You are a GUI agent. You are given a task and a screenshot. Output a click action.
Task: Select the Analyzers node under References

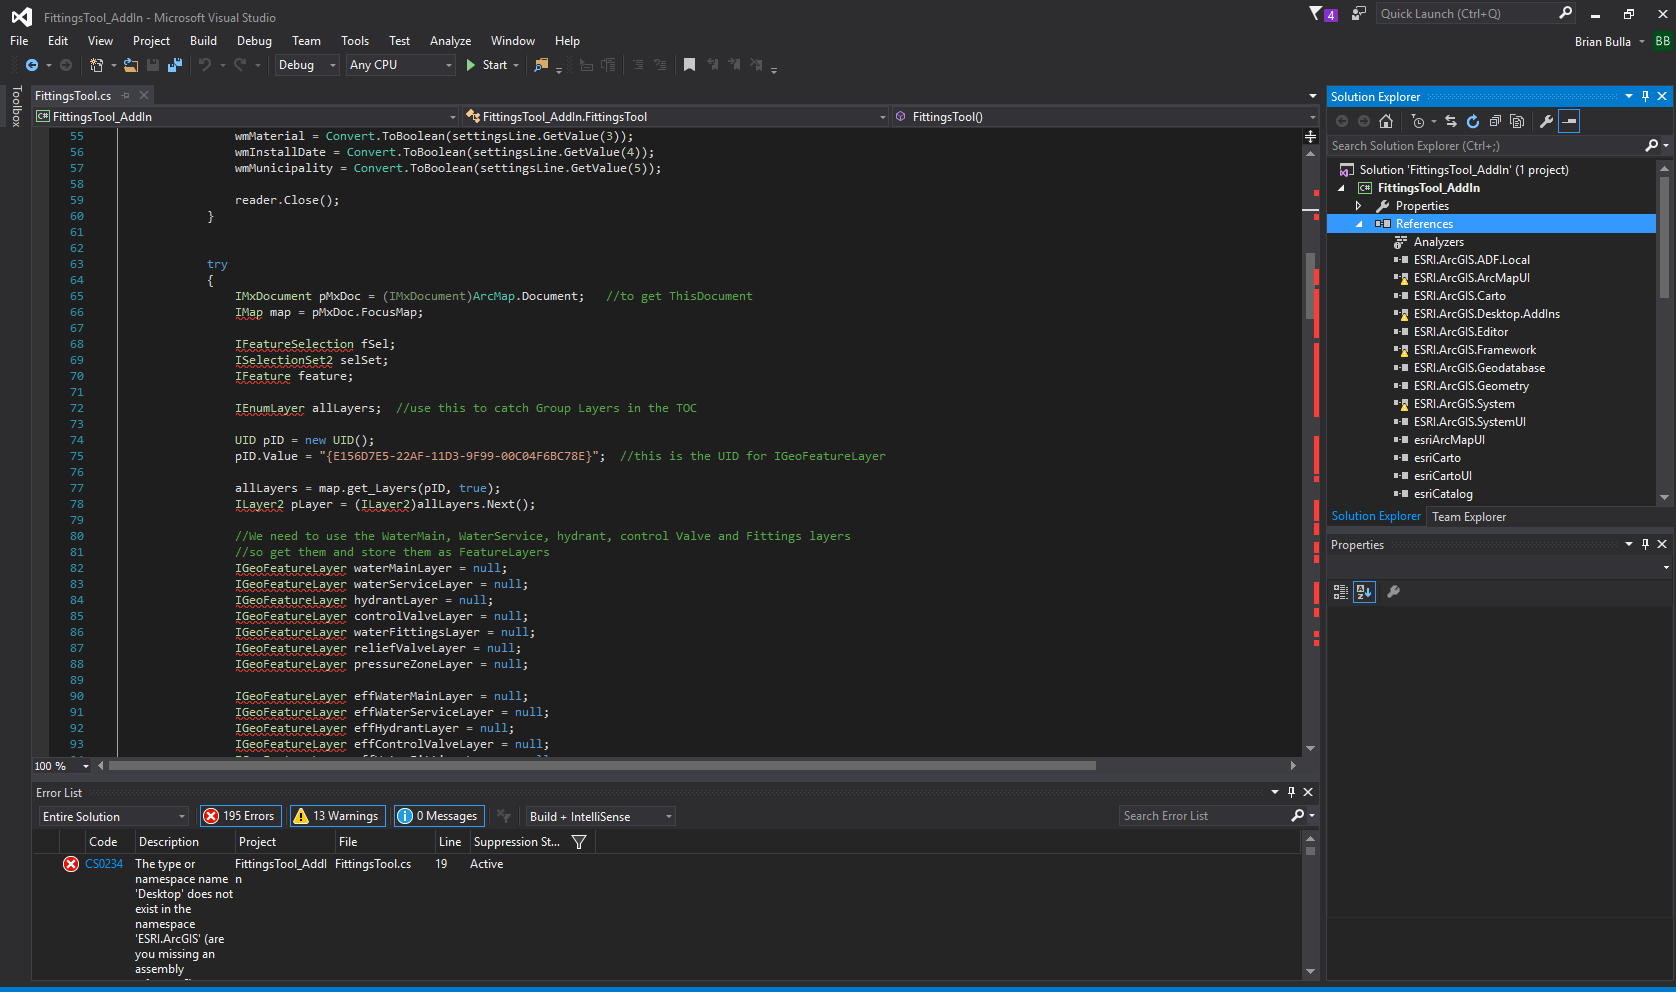[1438, 242]
